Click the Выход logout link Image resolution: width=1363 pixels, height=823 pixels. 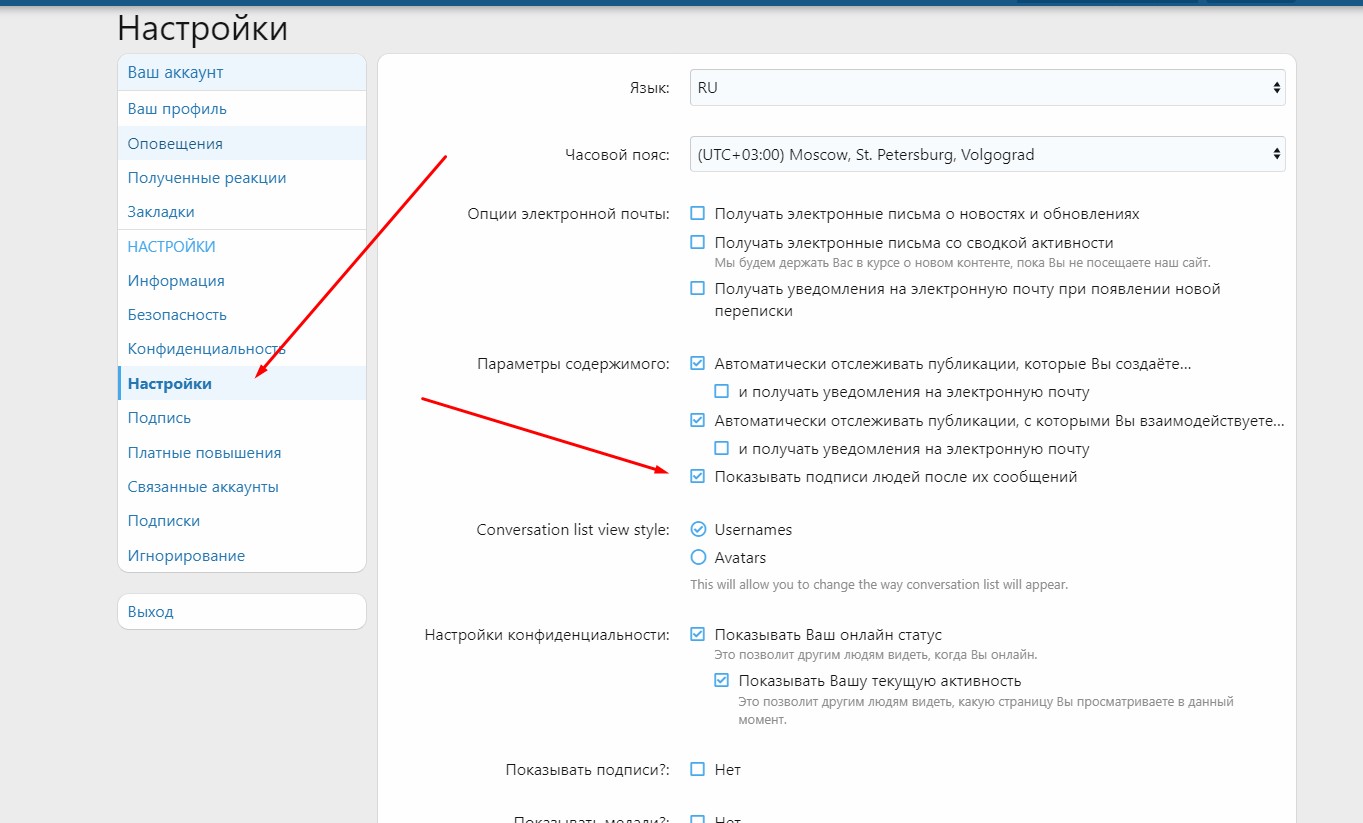tap(151, 612)
